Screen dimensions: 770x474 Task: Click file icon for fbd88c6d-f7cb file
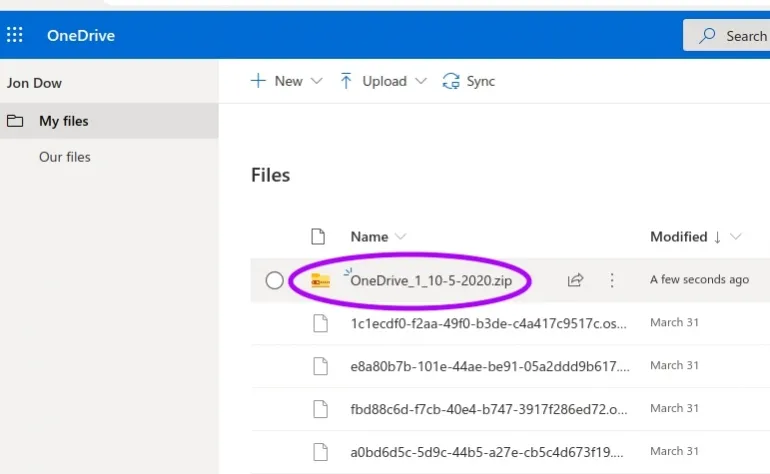321,409
